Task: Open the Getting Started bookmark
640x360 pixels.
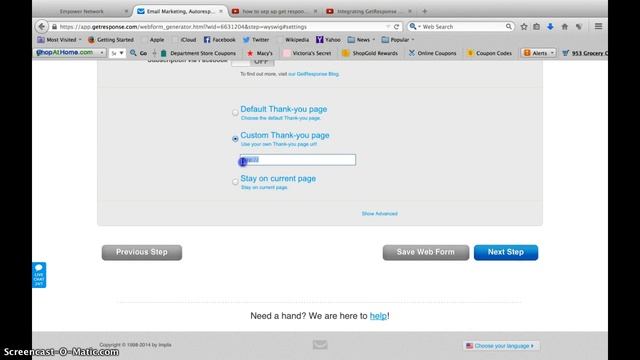Action: click(x=111, y=40)
